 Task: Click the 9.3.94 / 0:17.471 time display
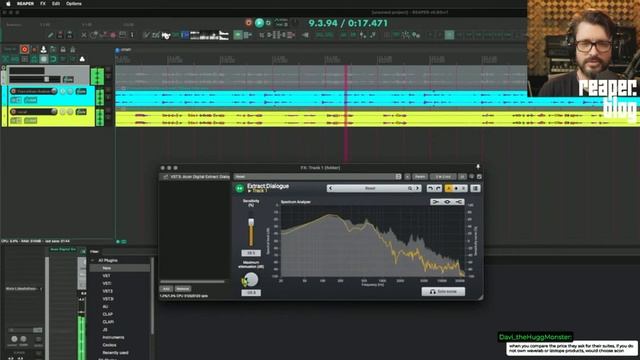point(348,23)
